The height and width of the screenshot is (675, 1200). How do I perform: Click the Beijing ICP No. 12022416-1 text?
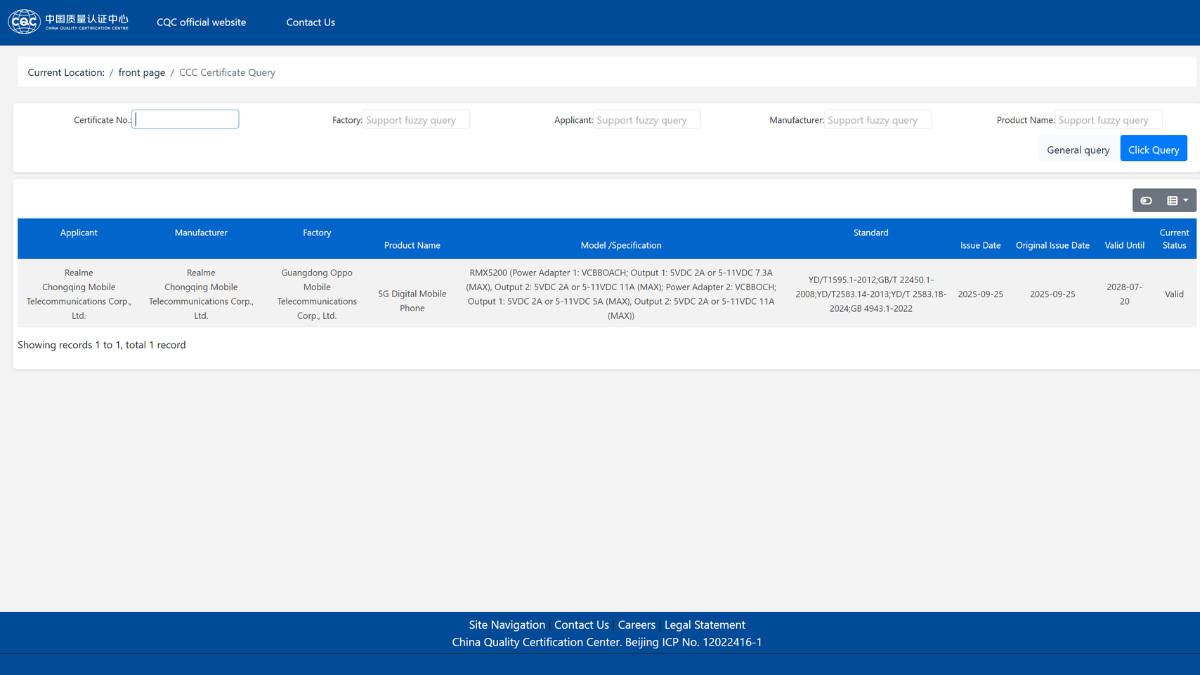pyautogui.click(x=693, y=643)
